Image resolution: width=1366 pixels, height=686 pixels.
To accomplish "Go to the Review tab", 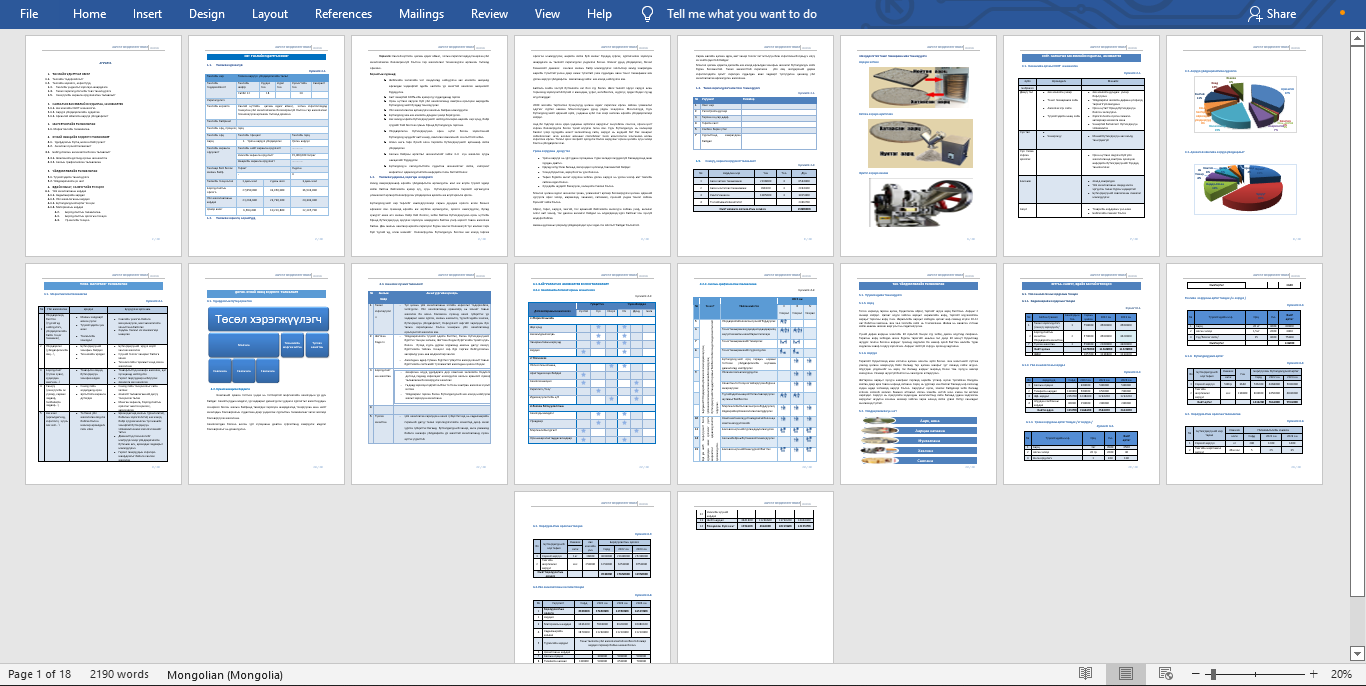I will tap(489, 14).
